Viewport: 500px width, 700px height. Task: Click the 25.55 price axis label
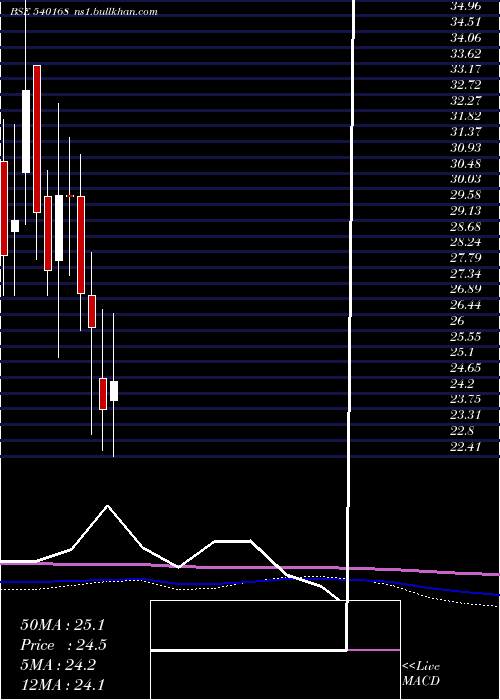(465, 336)
